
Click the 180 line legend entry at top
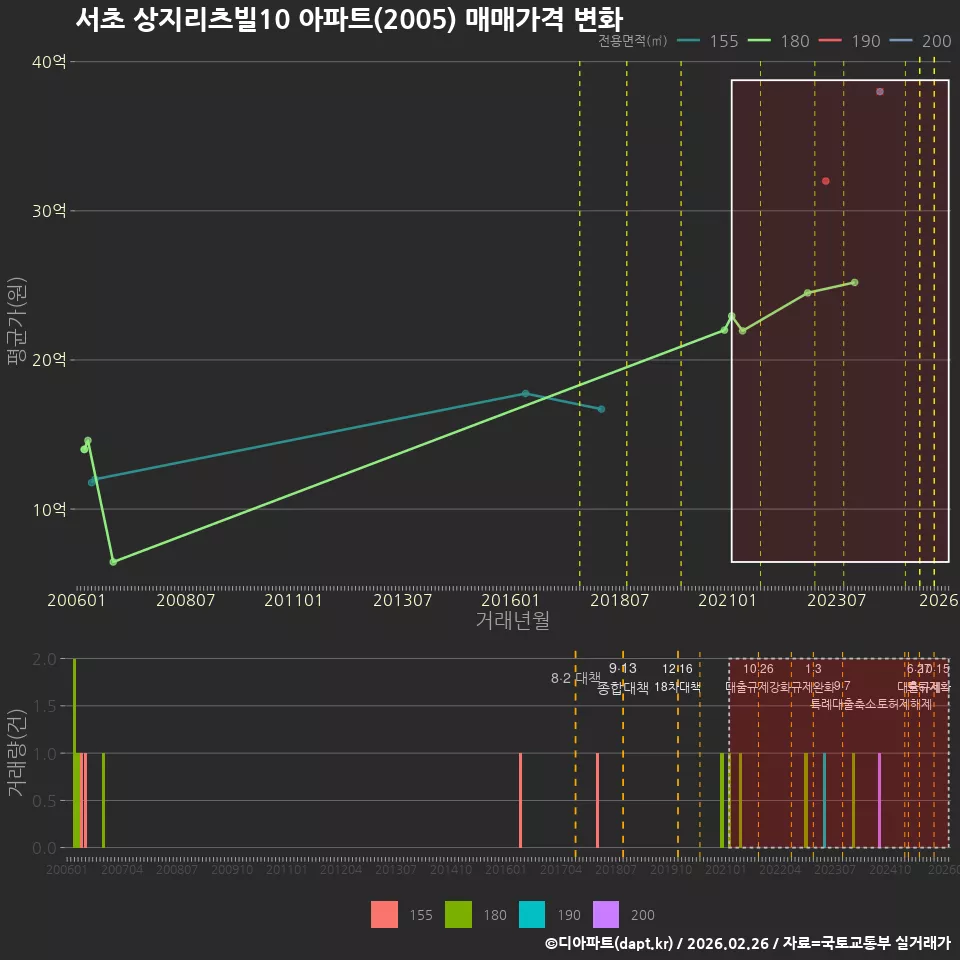click(779, 41)
